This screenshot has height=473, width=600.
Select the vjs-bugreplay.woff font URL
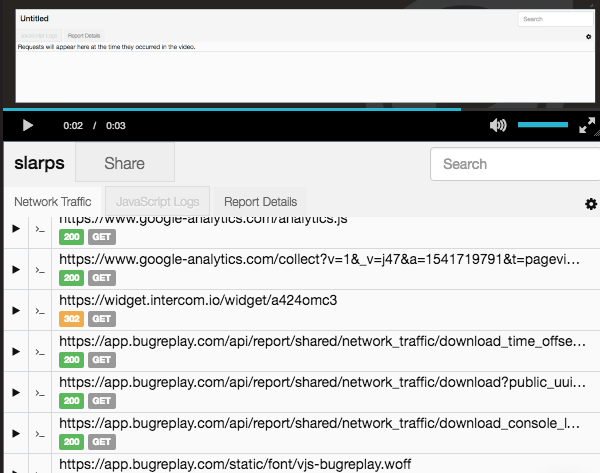pos(235,464)
